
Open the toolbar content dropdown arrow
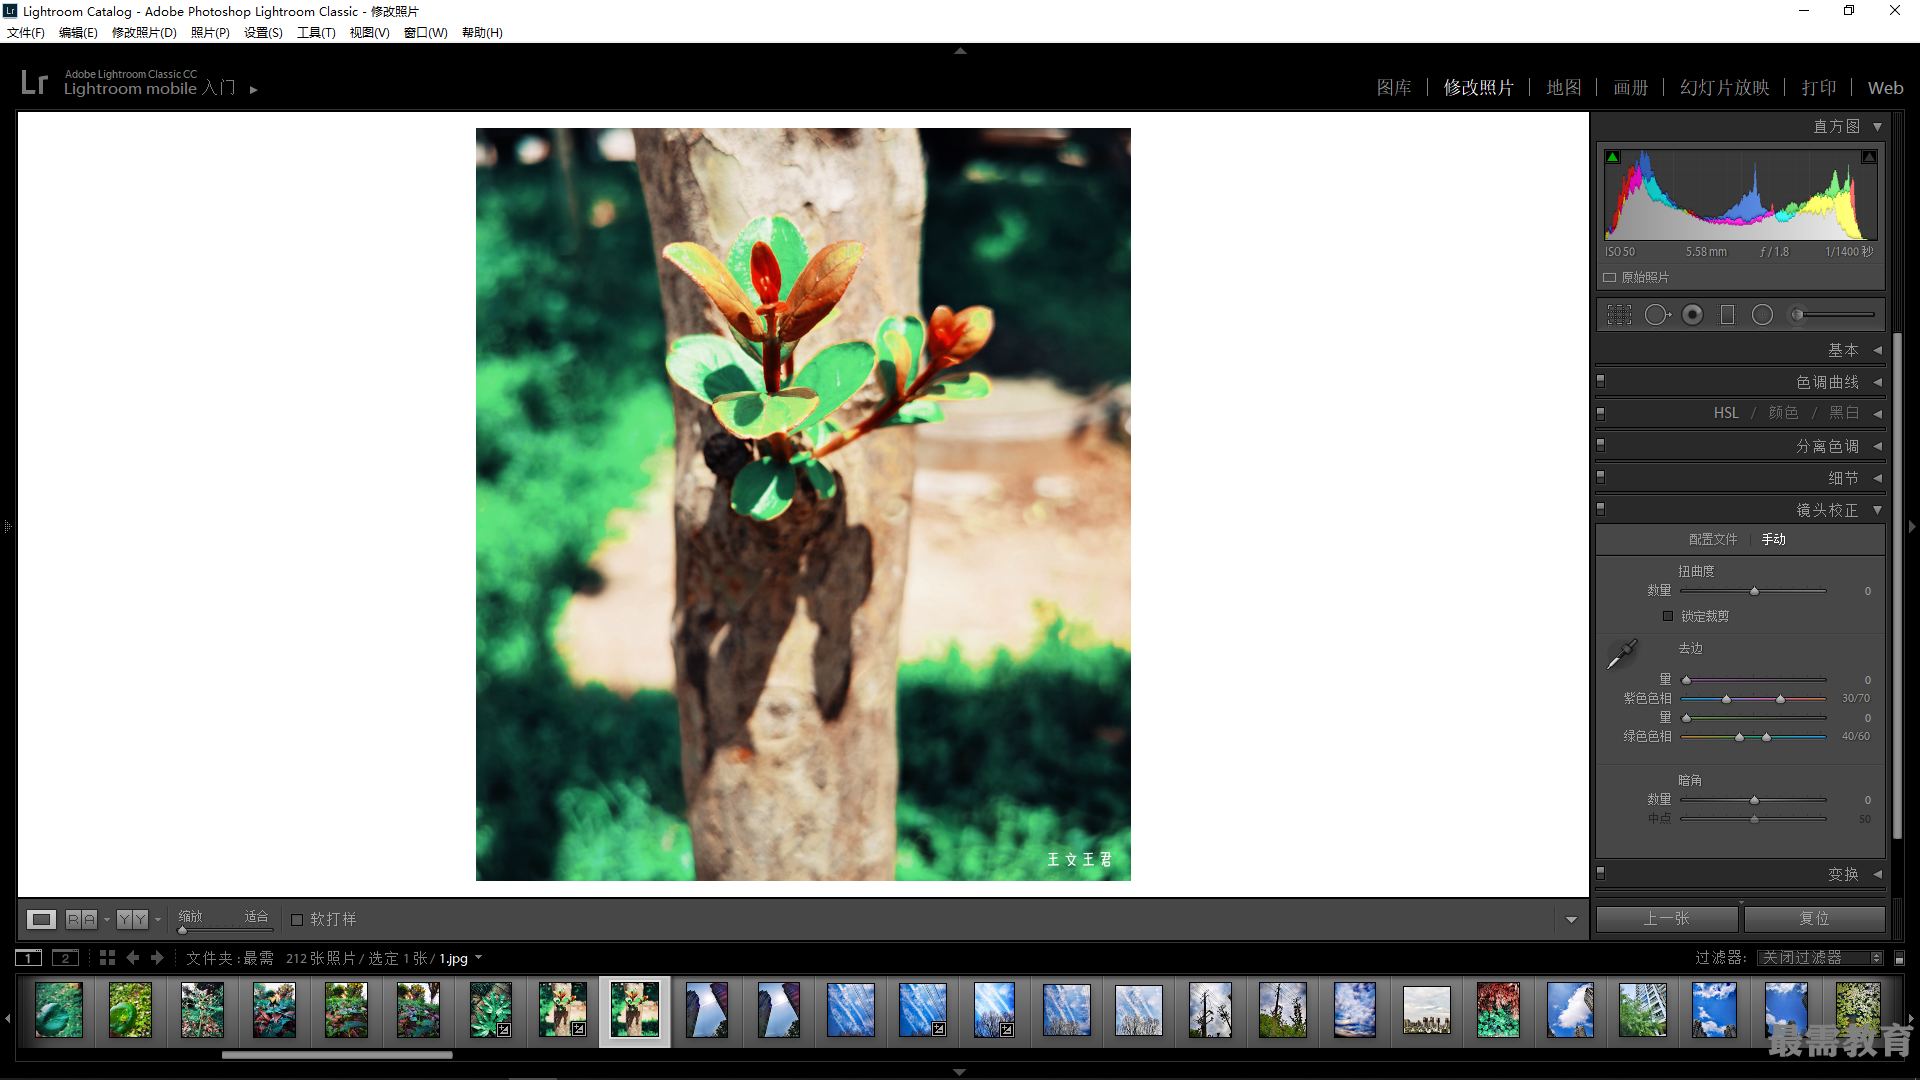[1571, 920]
